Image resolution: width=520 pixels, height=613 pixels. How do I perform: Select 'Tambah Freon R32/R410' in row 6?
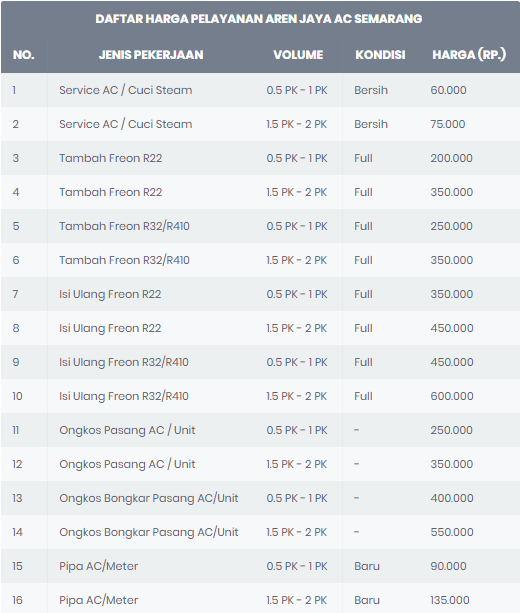coord(124,260)
